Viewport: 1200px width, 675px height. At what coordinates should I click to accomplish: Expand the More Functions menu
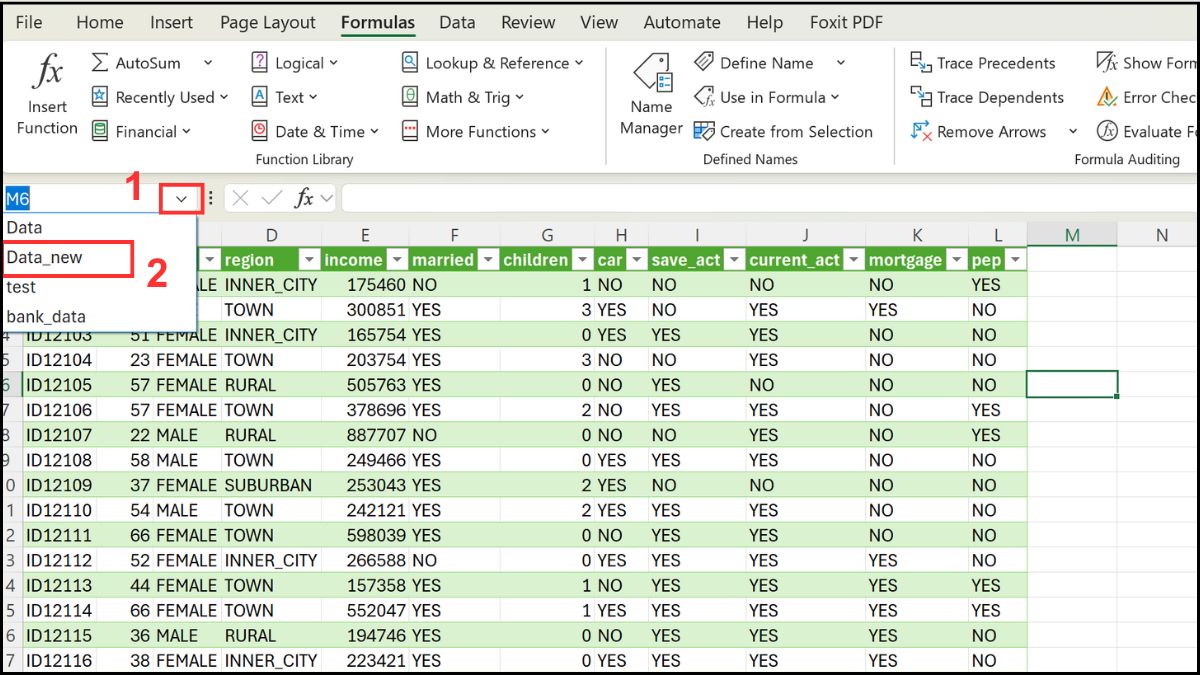(x=475, y=131)
